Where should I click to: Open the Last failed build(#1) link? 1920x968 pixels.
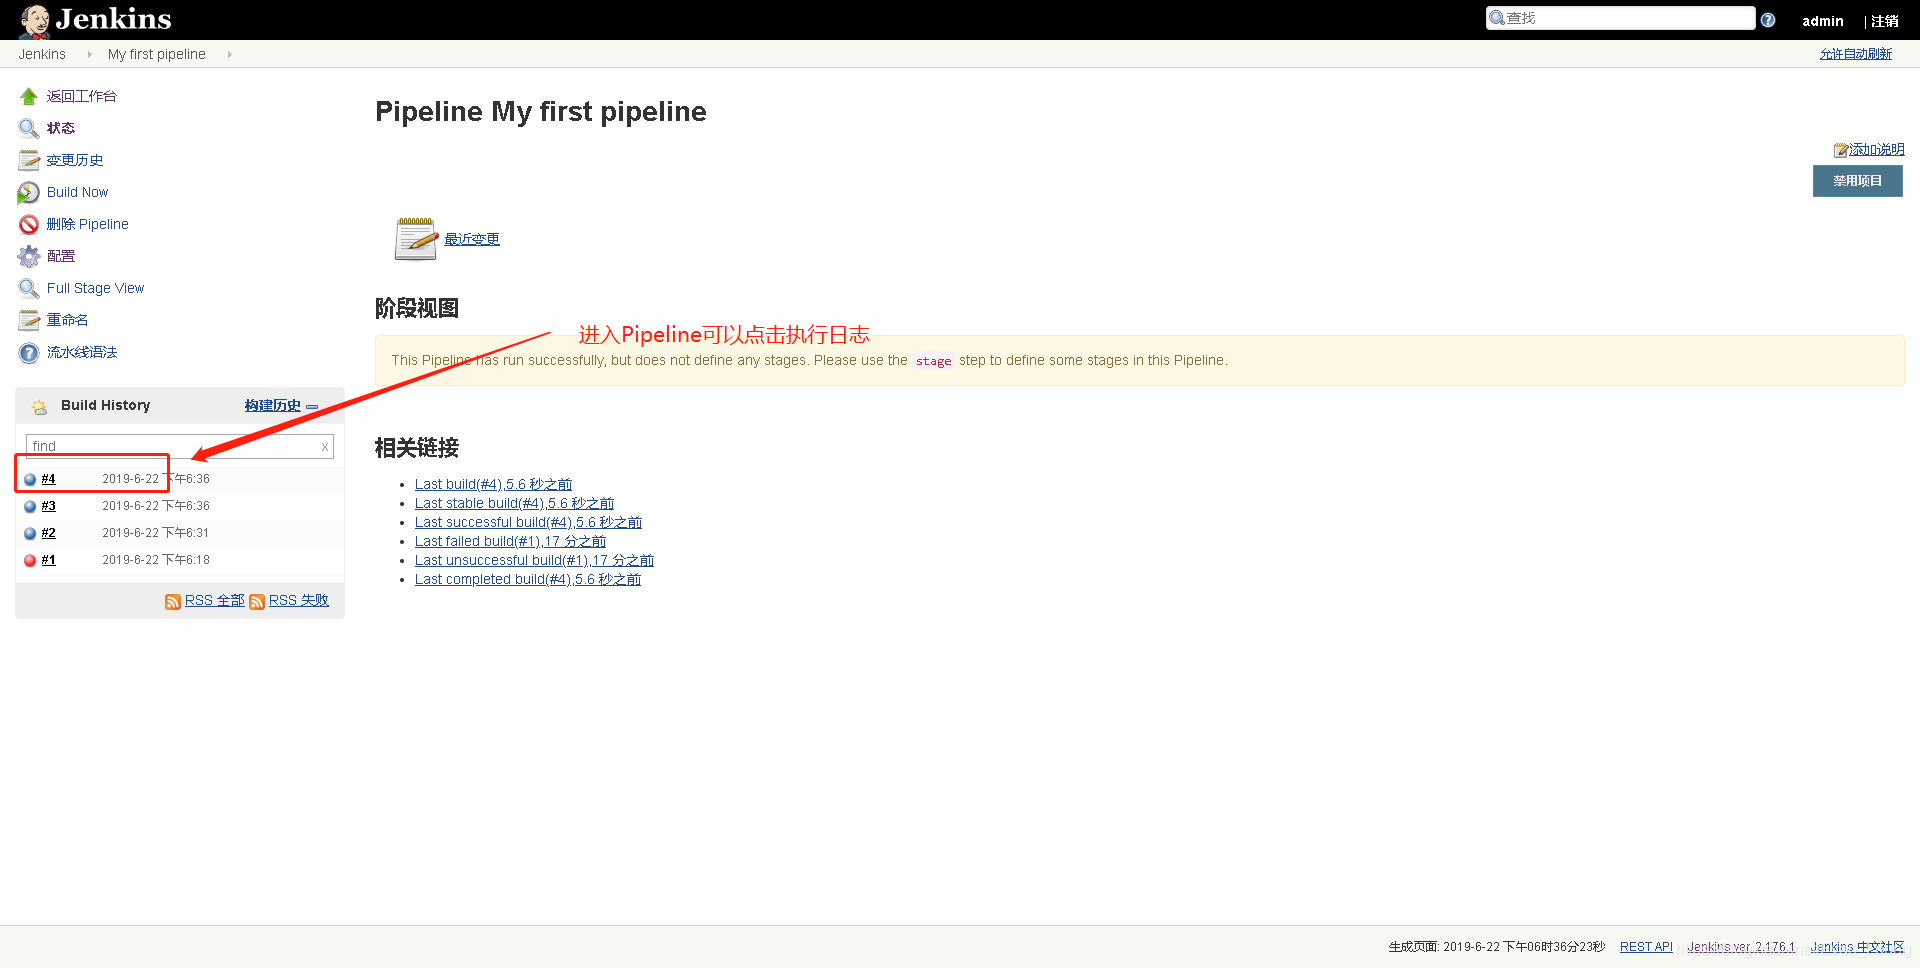pos(510,541)
